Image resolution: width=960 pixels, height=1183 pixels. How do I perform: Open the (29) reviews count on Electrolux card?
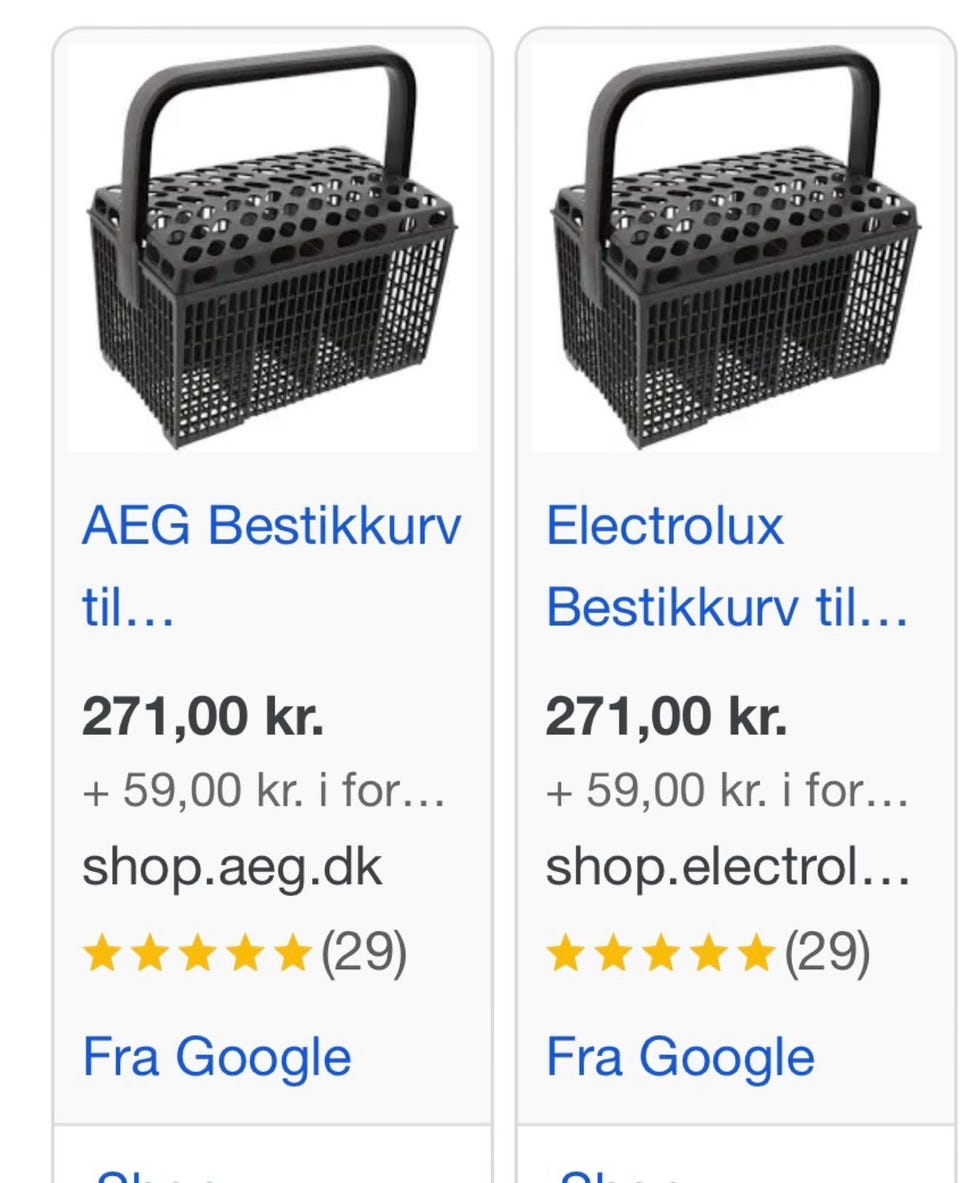(x=827, y=954)
